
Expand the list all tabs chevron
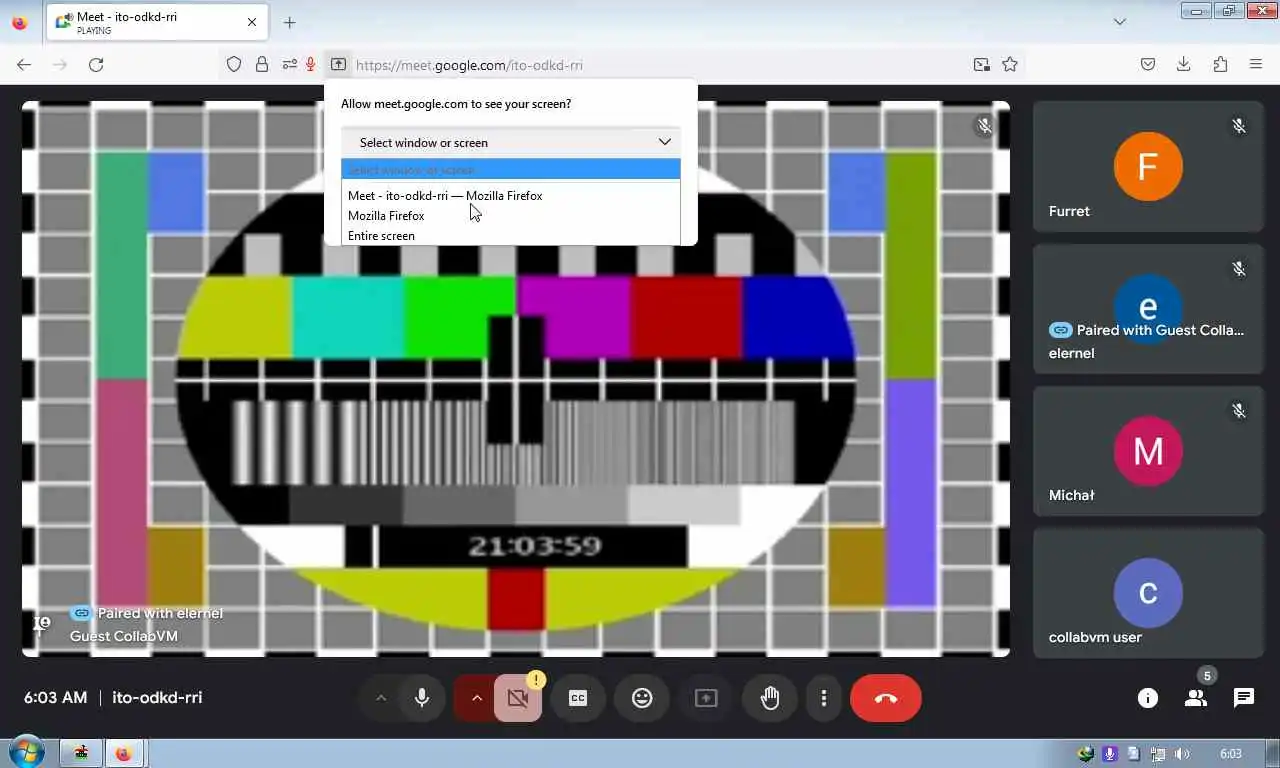[x=1120, y=22]
